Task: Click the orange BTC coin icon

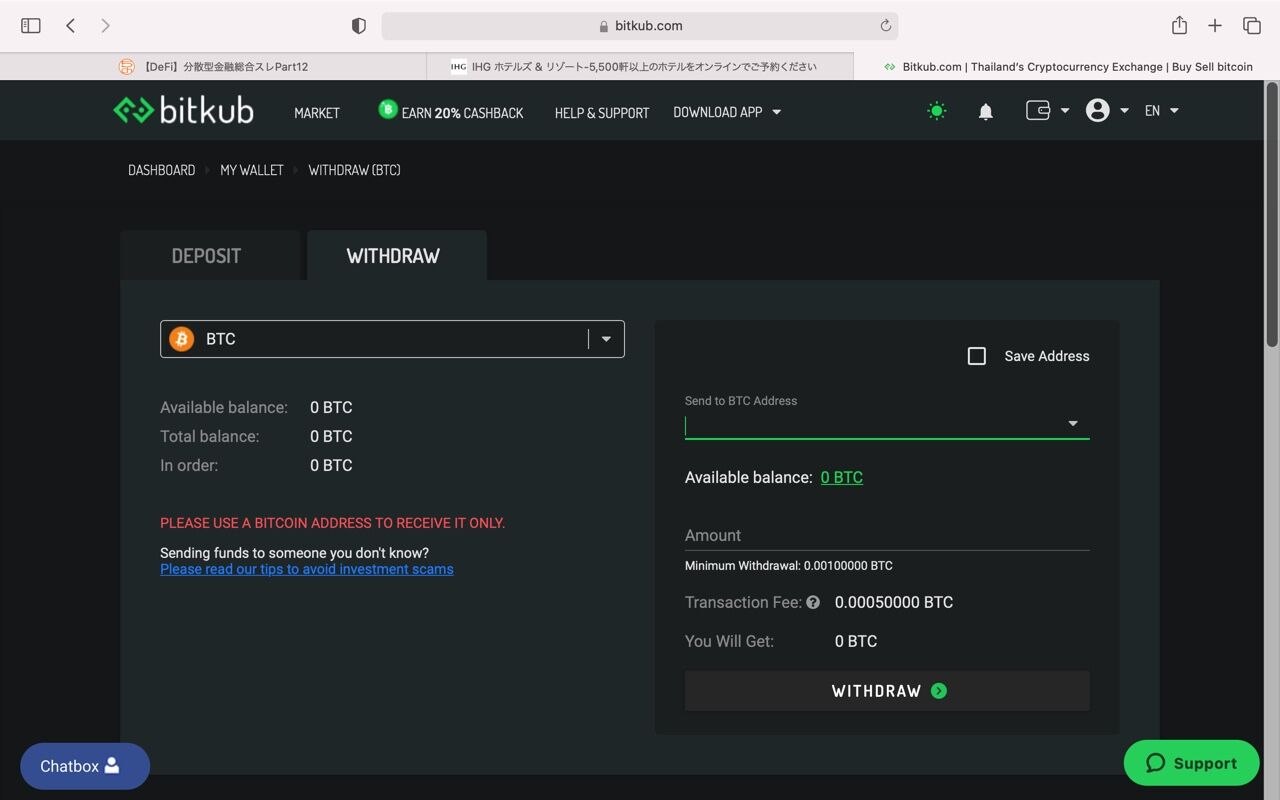Action: coord(182,339)
